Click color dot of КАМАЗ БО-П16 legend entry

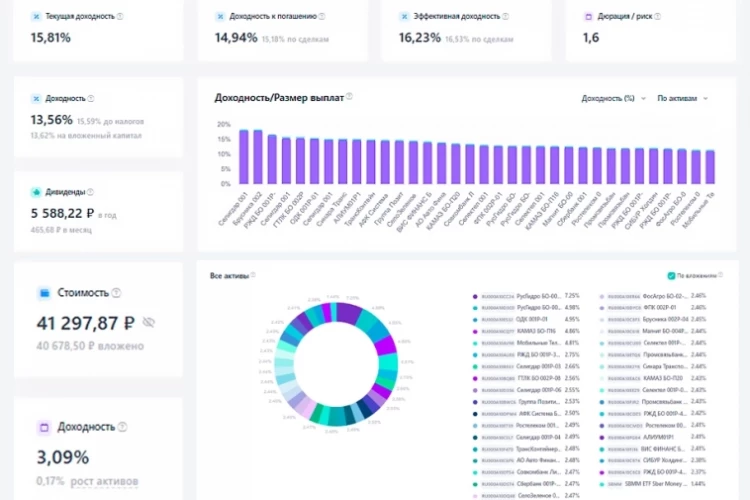(475, 332)
